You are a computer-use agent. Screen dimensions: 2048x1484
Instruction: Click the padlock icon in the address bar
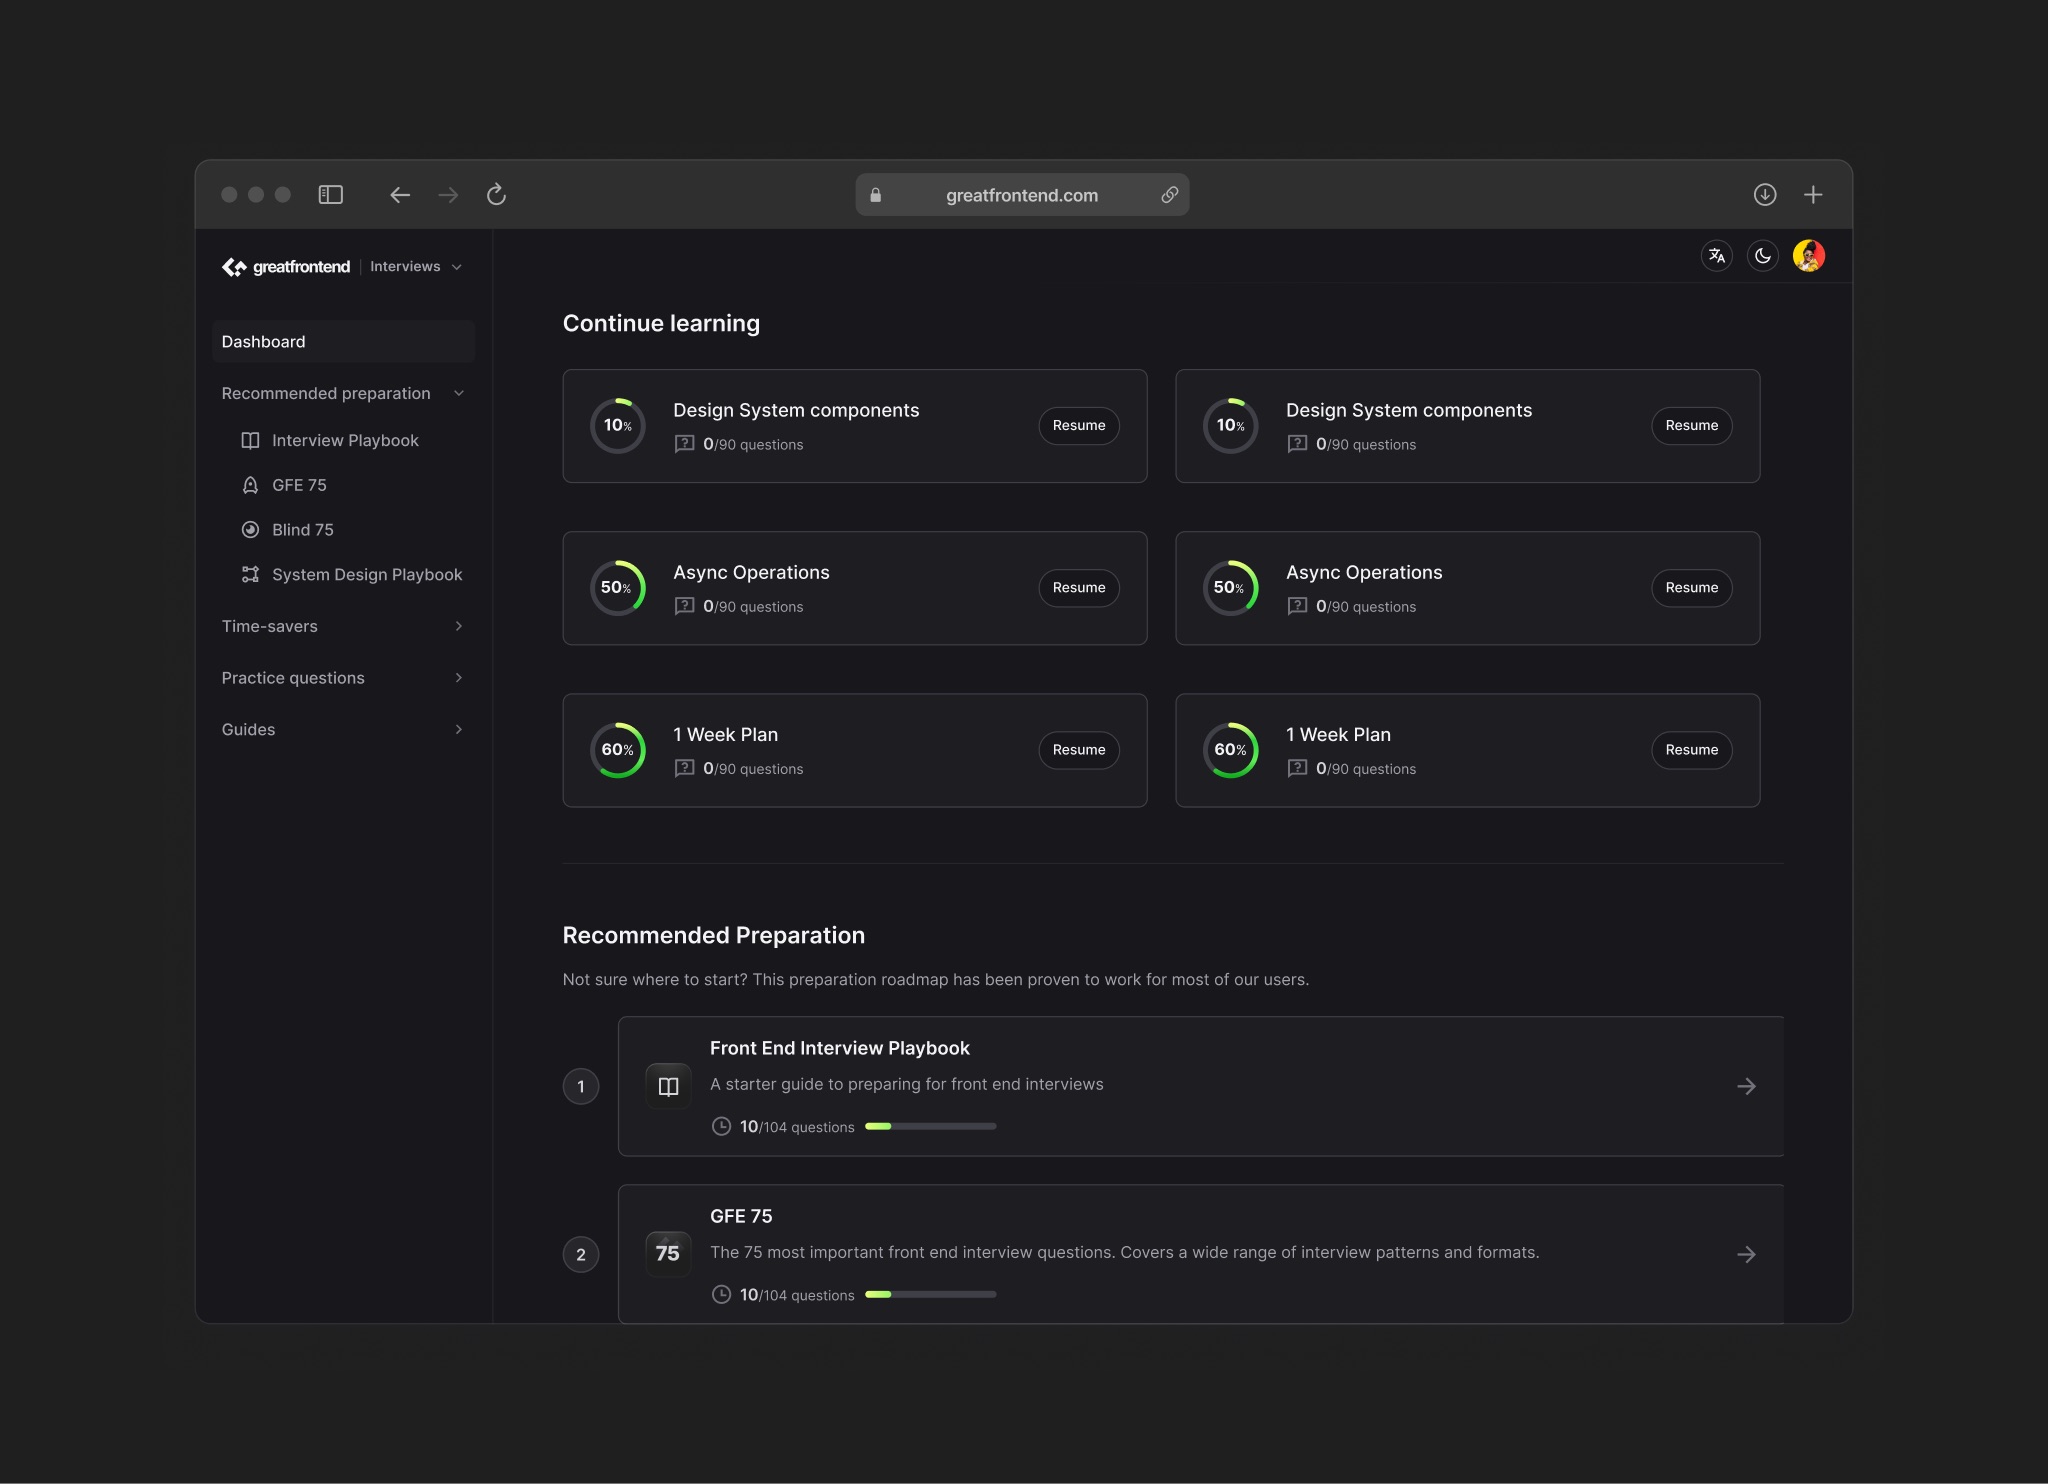876,195
